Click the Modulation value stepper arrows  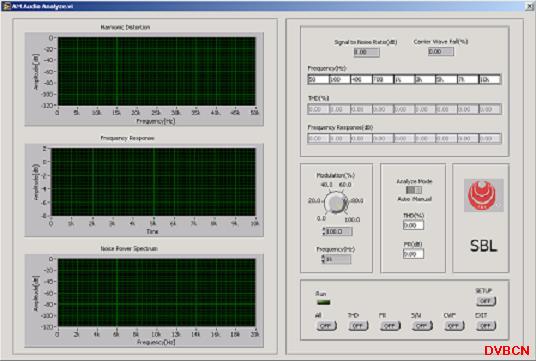(x=323, y=232)
